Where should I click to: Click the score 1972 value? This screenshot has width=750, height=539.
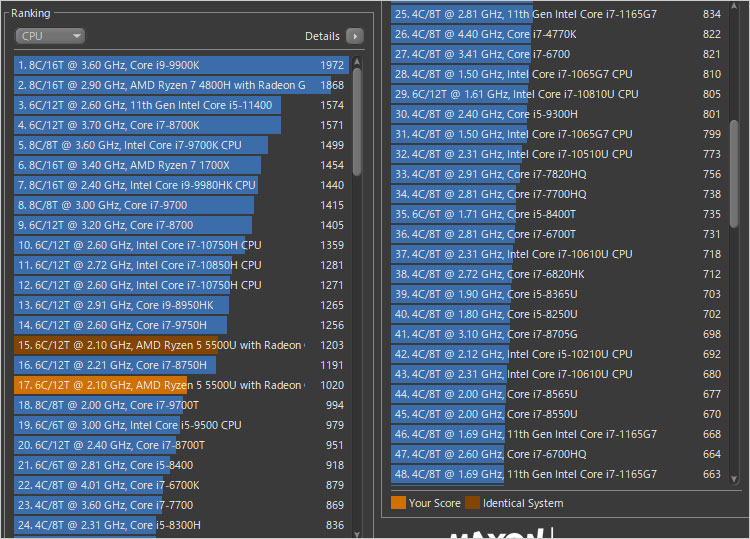coord(332,65)
